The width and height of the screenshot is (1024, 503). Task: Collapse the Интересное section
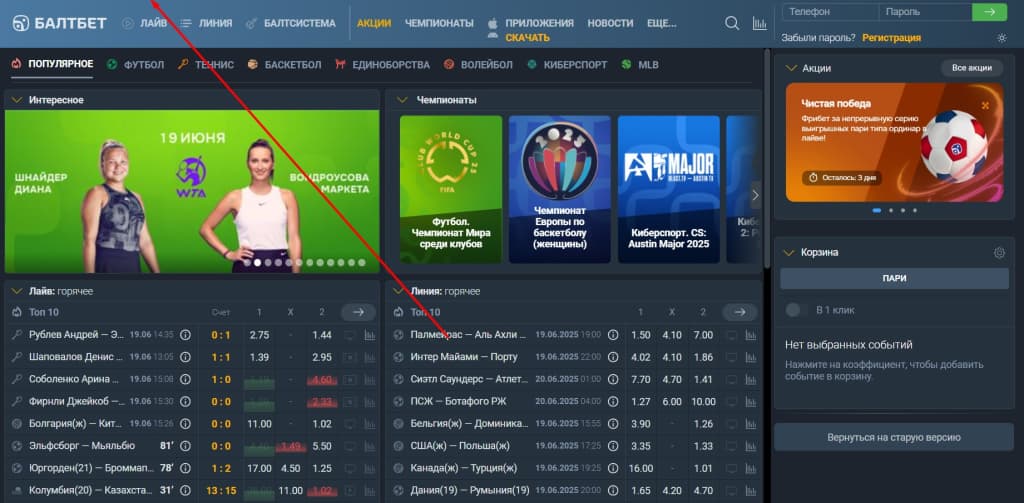pos(17,100)
